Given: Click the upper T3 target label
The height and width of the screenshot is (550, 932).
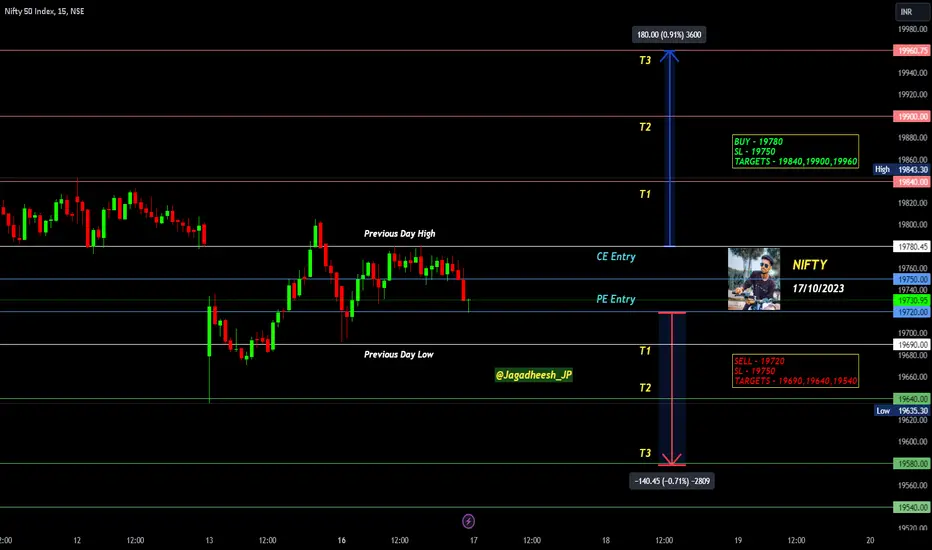Looking at the screenshot, I should click(x=645, y=60).
